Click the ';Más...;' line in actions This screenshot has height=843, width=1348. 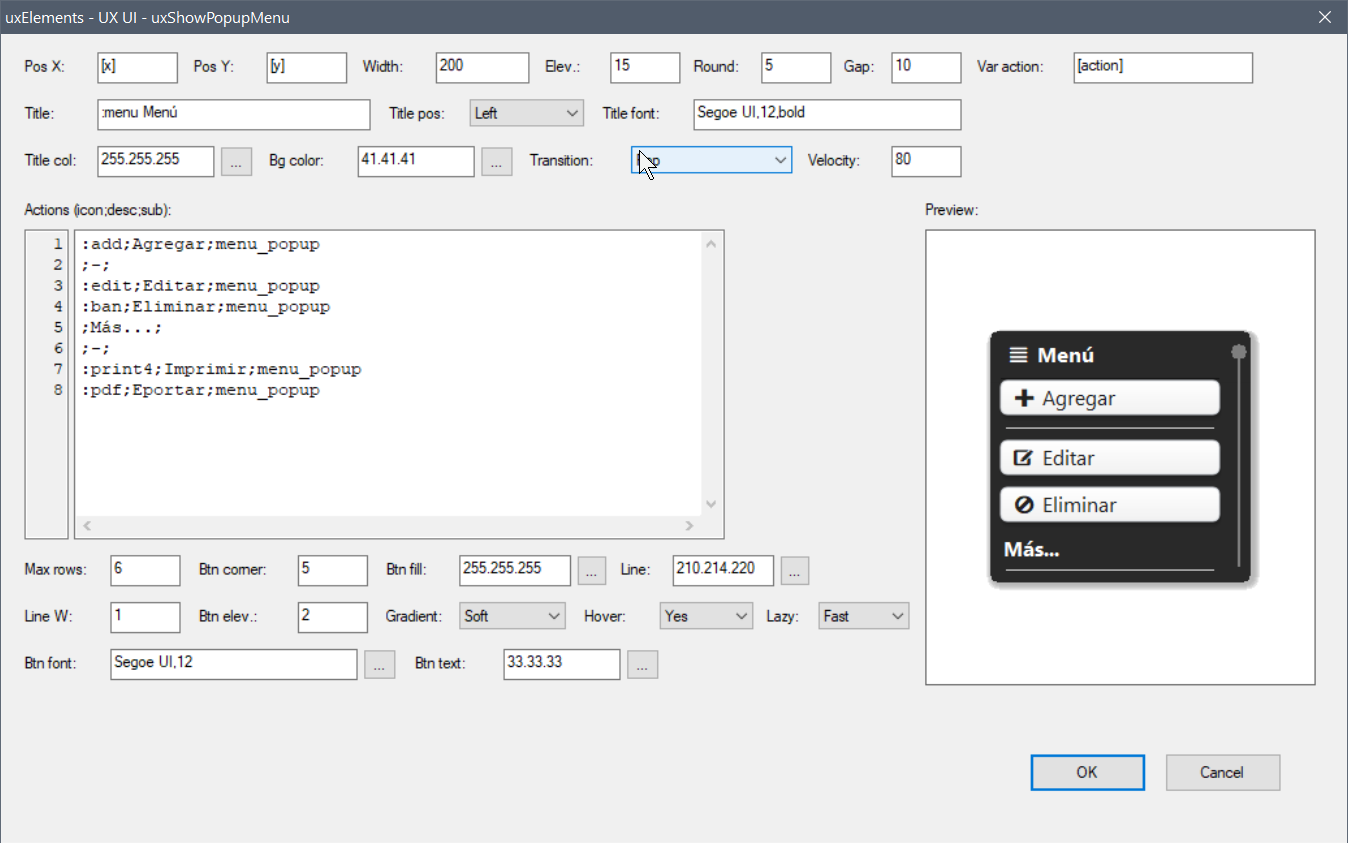coord(121,328)
